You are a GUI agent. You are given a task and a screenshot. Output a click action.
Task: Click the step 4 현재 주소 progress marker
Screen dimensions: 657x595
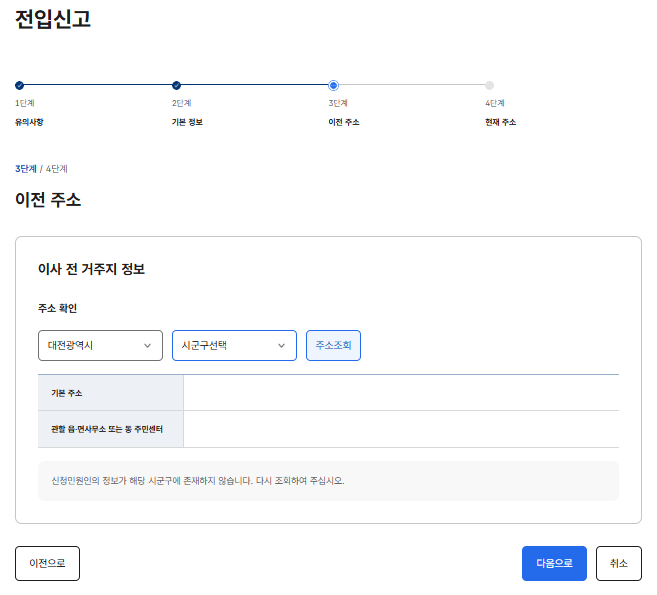[489, 85]
